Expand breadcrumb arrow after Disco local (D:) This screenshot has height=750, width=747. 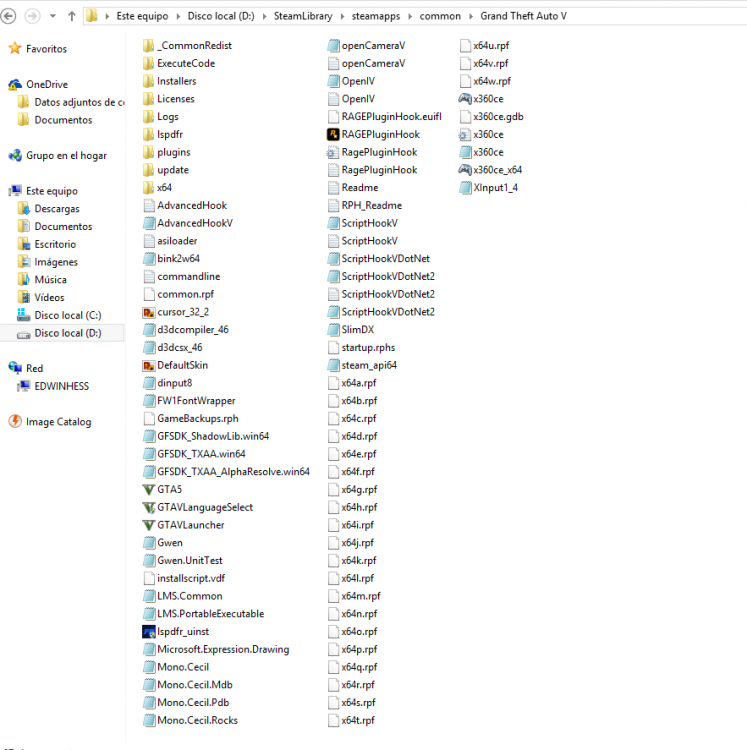[x=264, y=16]
